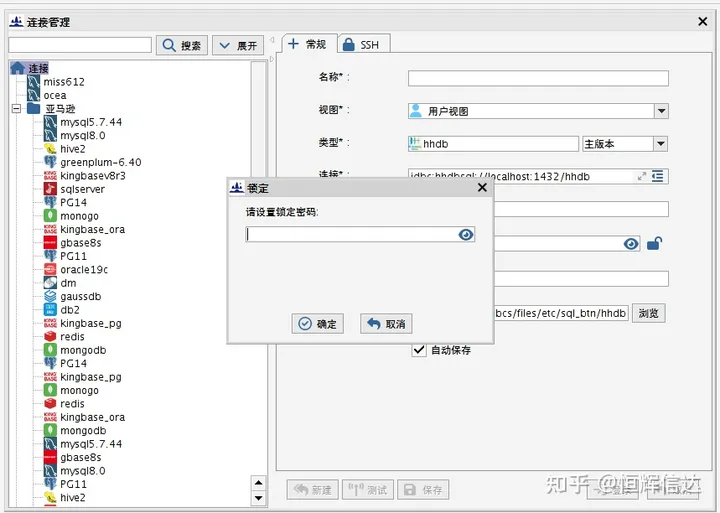Click the kingbase_ora entry below monogo
720x513 pixels.
tap(92, 229)
